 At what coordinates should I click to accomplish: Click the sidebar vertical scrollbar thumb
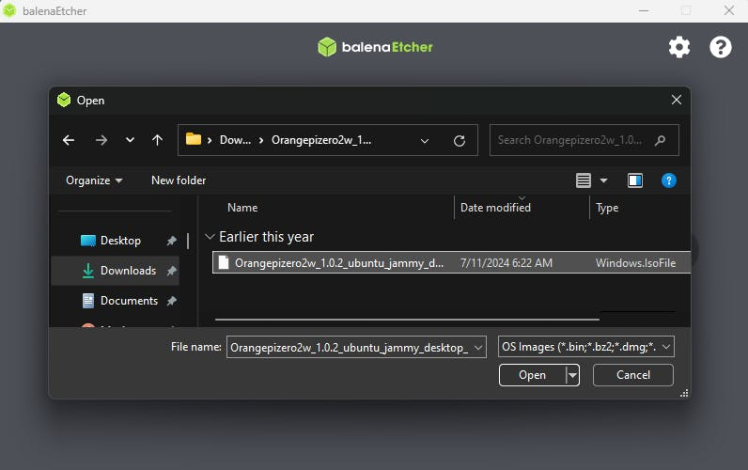coord(188,240)
